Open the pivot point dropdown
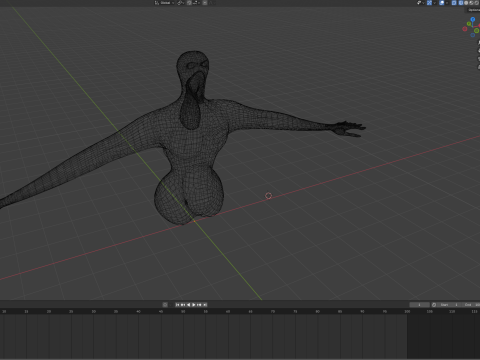480x360 pixels. [x=181, y=3]
